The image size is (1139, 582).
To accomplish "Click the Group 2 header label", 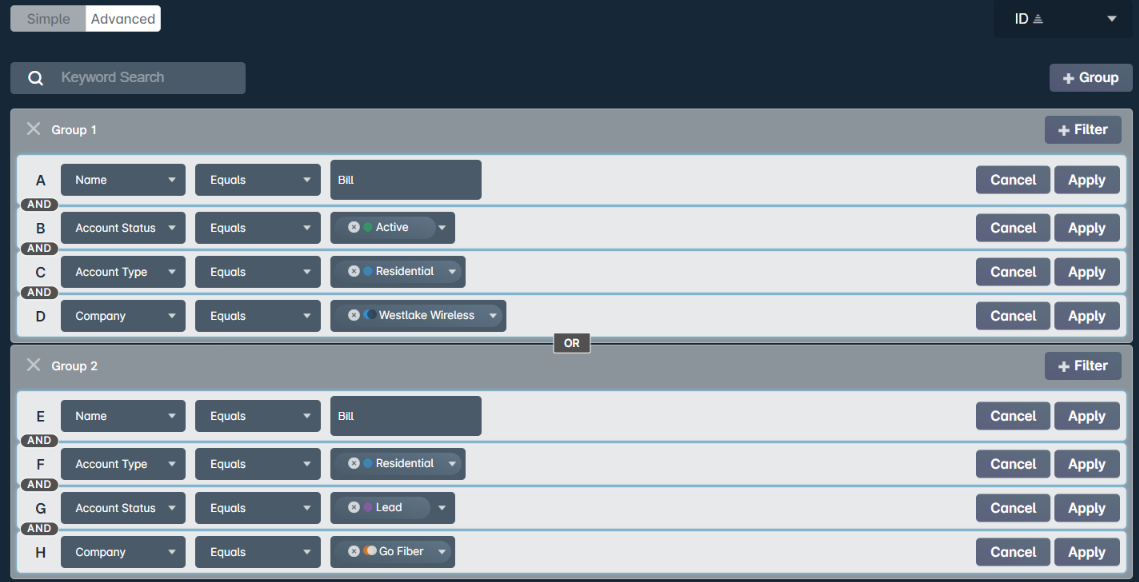I will [74, 366].
